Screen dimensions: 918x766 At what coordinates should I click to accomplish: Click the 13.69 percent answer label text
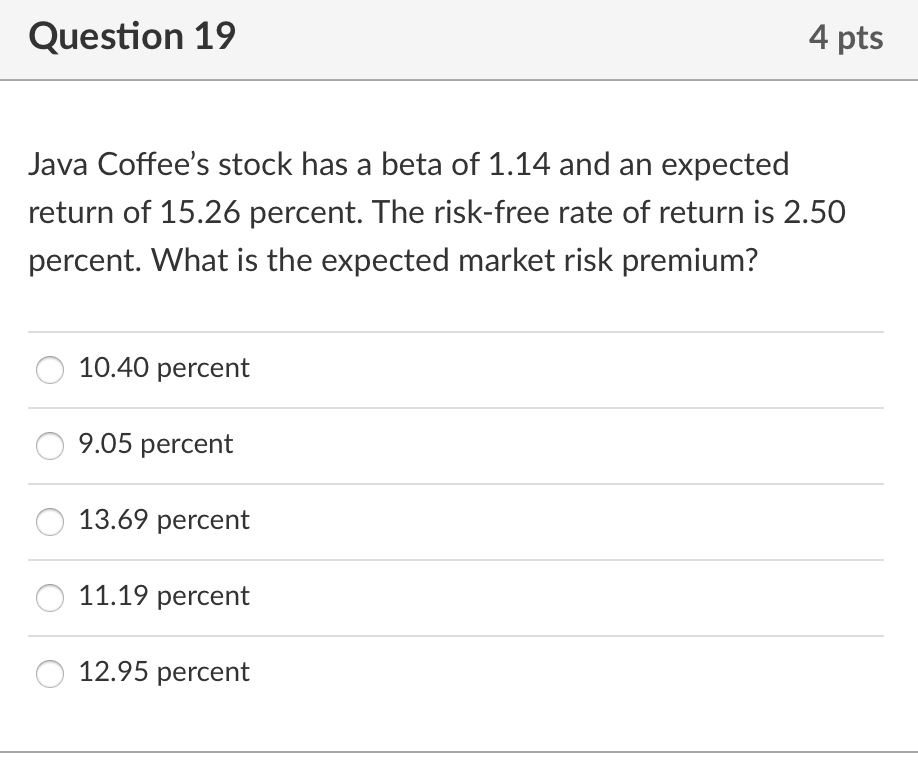pos(164,520)
